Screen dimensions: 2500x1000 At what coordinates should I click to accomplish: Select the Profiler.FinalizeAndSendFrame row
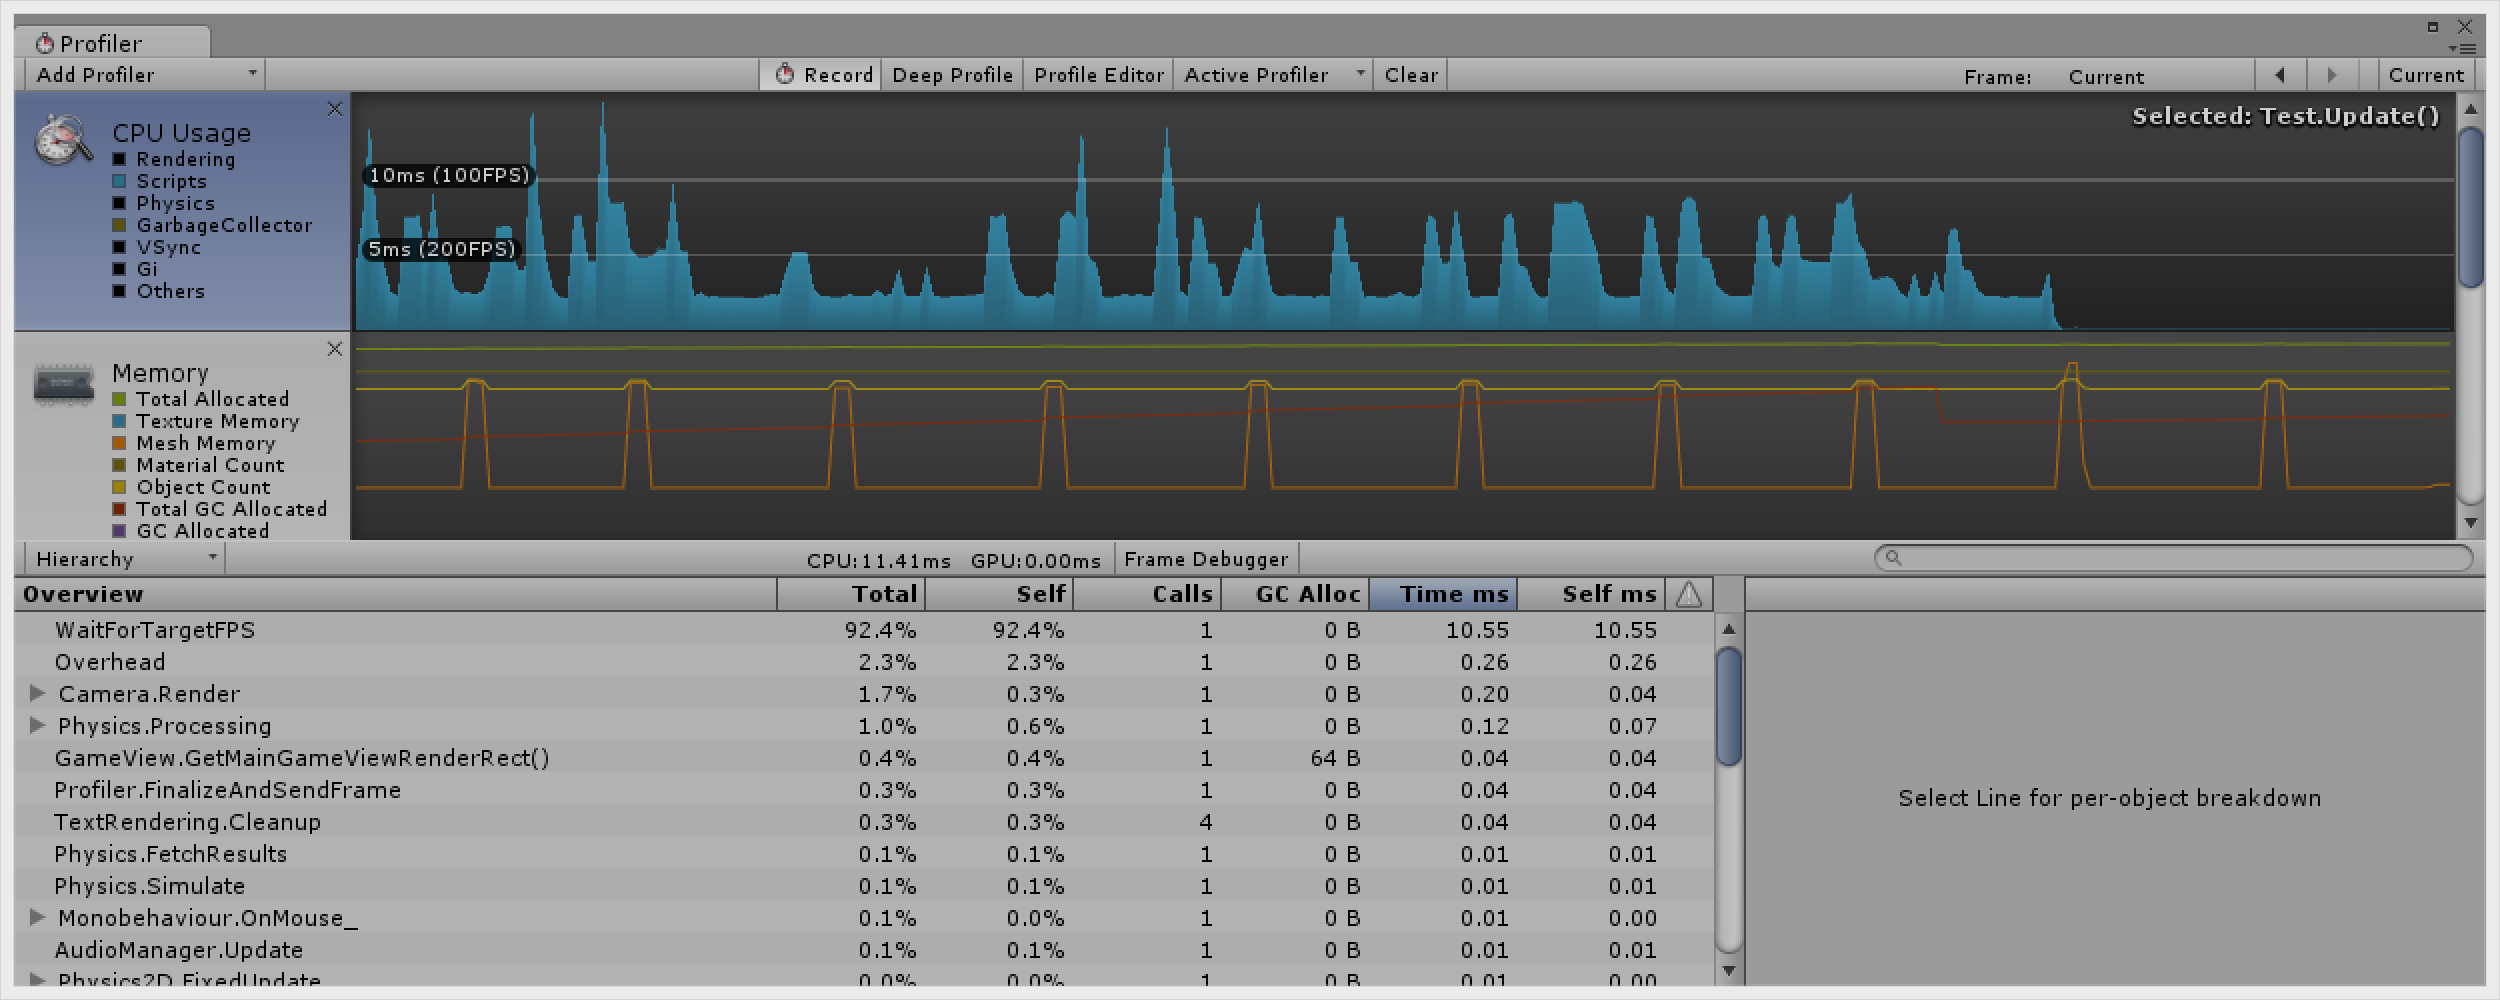click(864, 790)
